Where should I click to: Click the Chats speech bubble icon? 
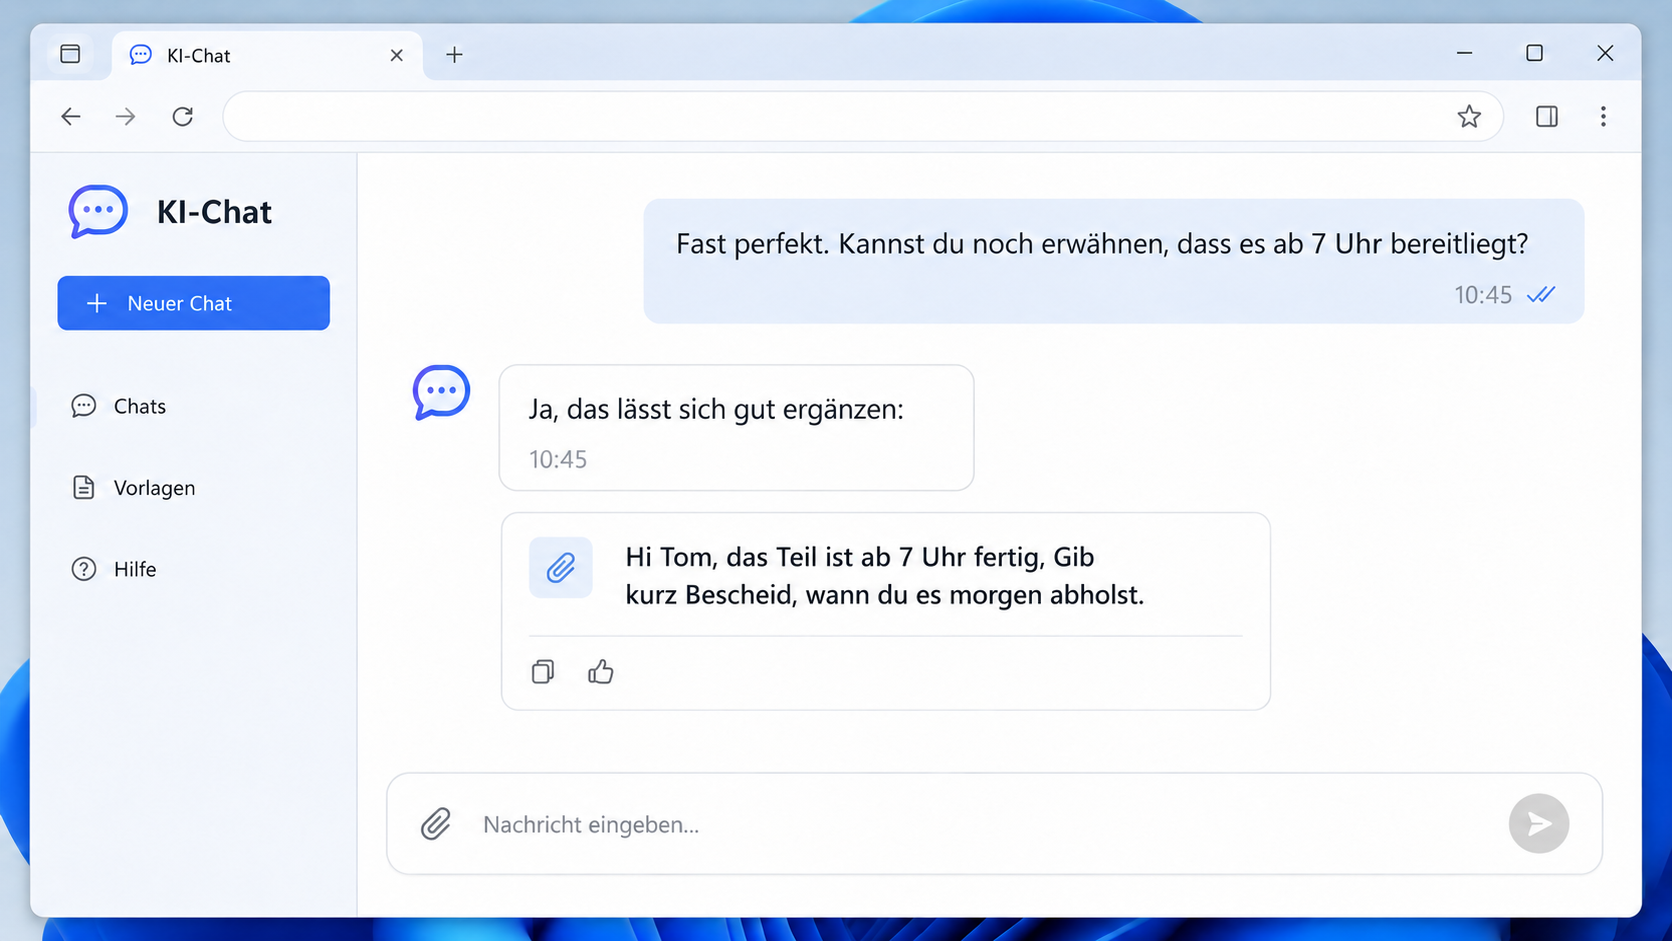(x=84, y=406)
